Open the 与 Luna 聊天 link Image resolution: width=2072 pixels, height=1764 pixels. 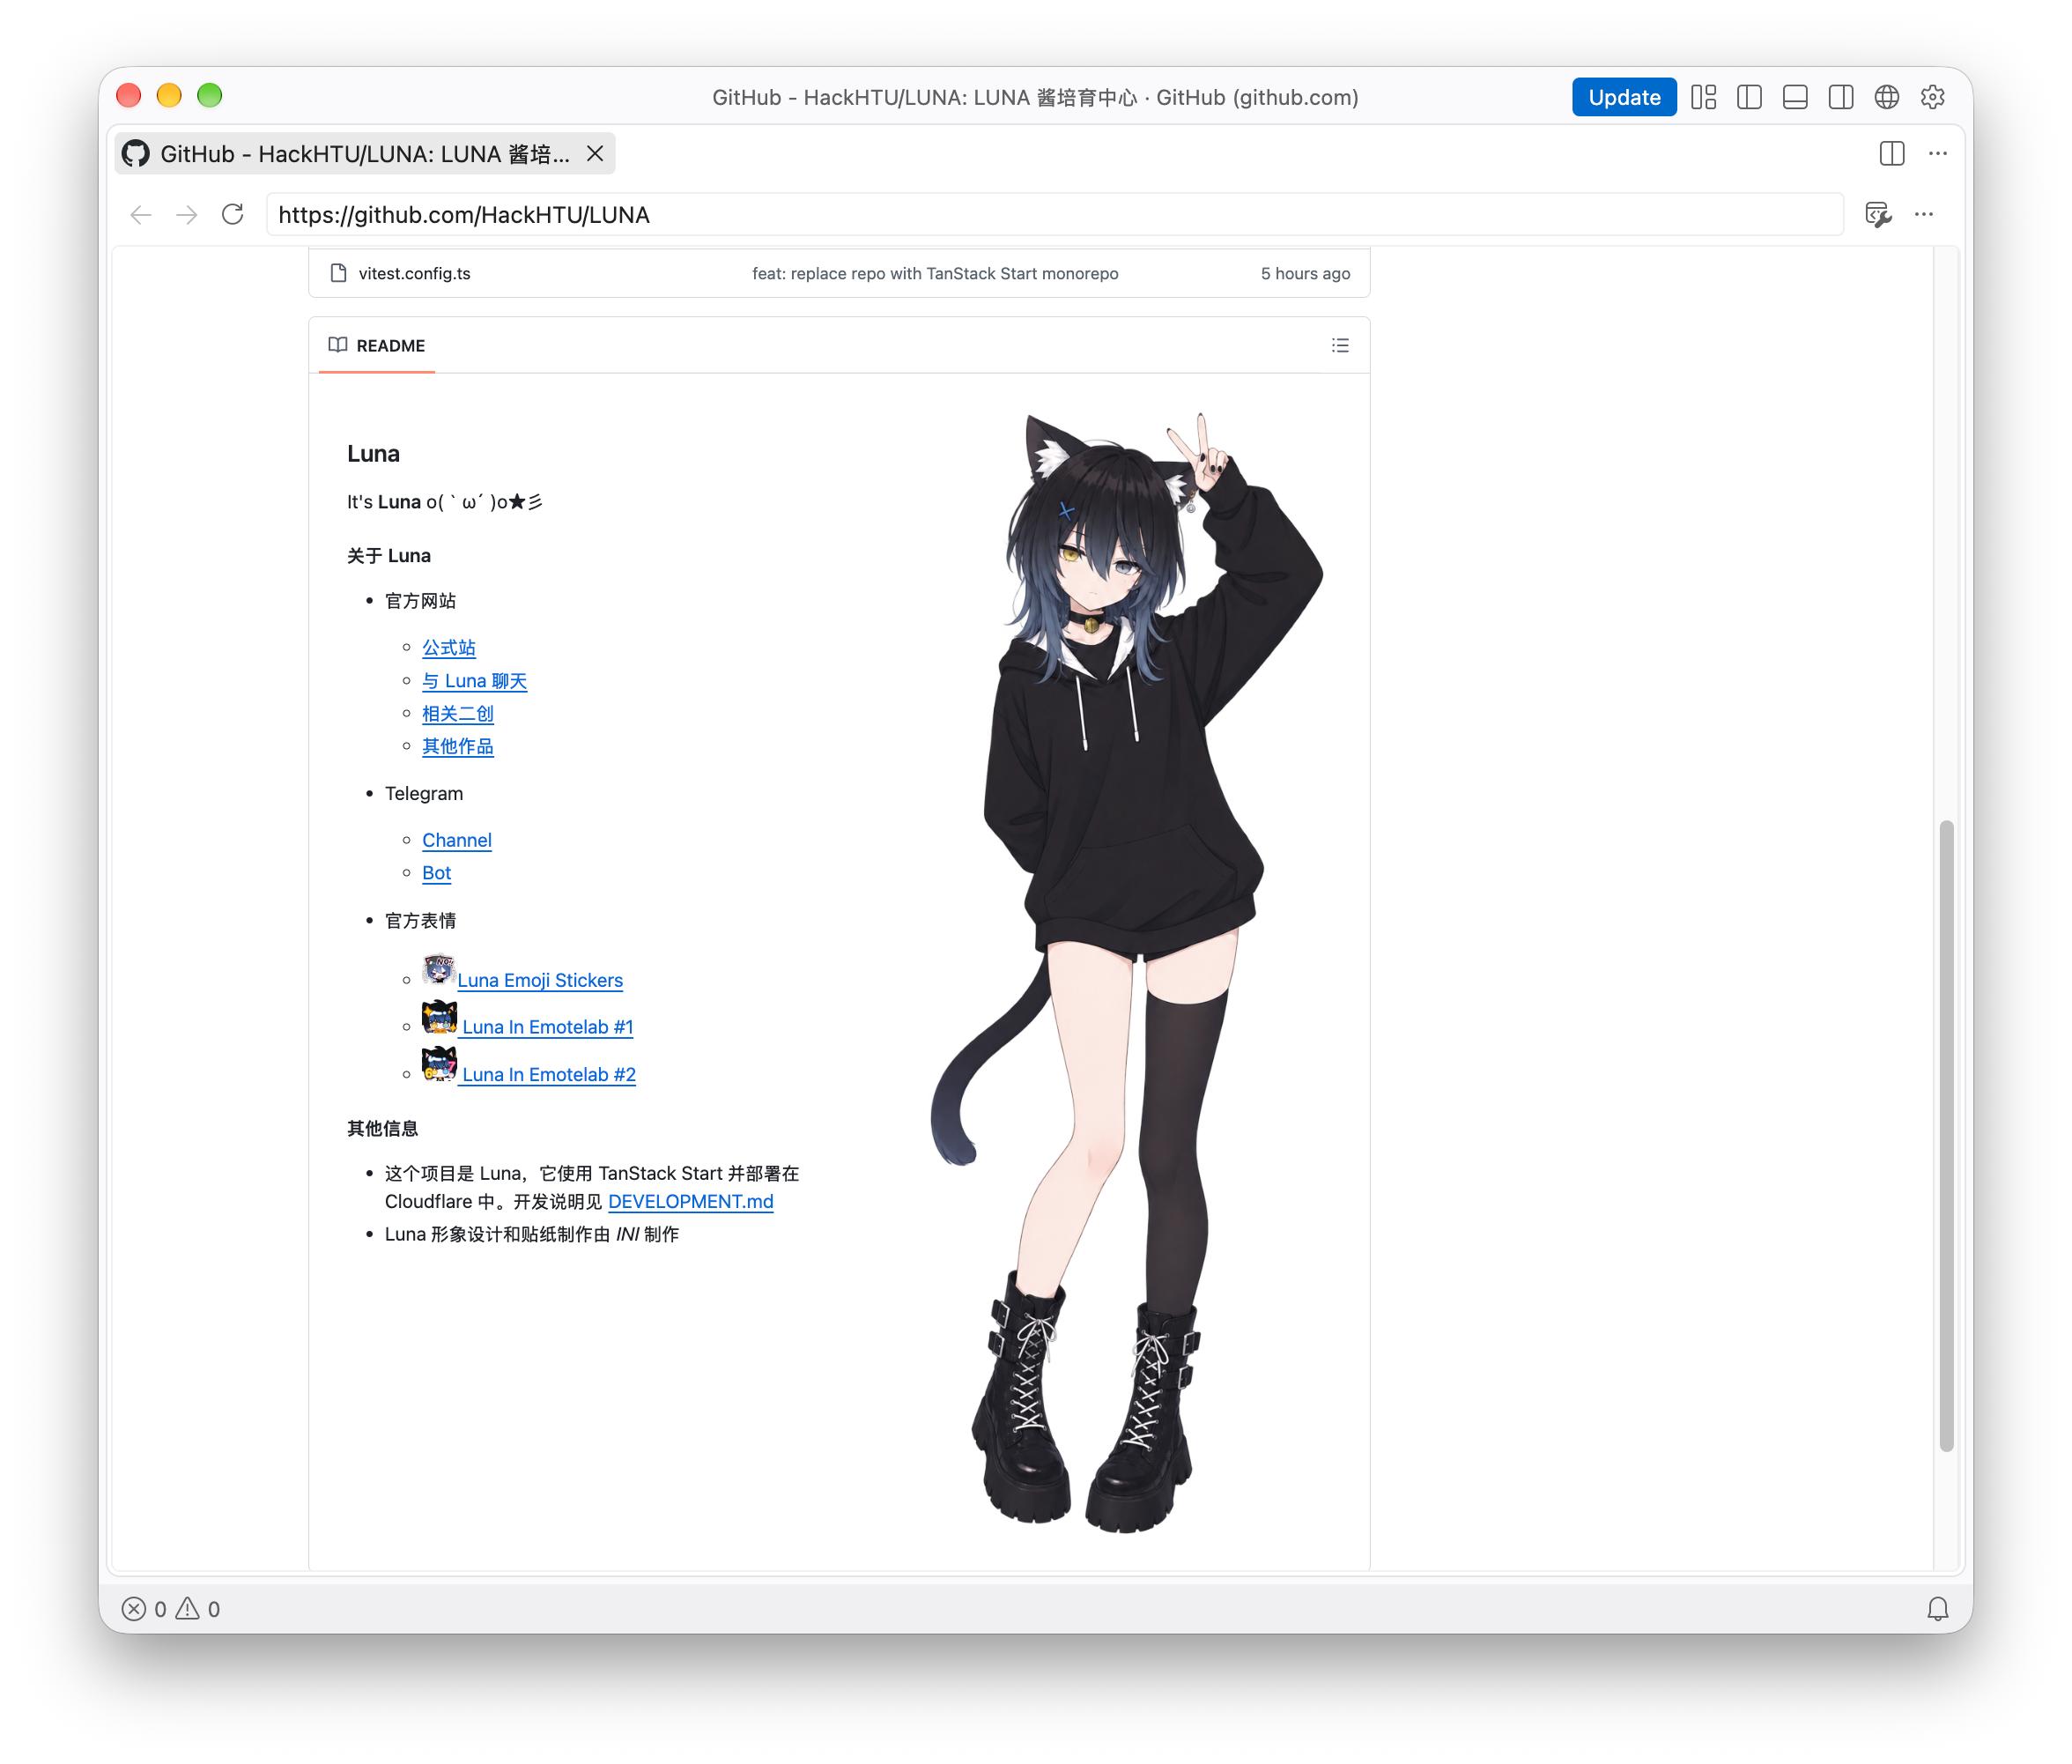tap(475, 681)
